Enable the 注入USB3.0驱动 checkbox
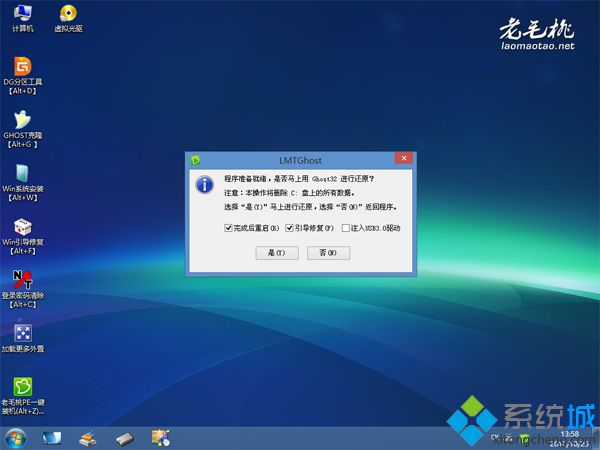Screen dimensions: 600x450 tap(346, 228)
